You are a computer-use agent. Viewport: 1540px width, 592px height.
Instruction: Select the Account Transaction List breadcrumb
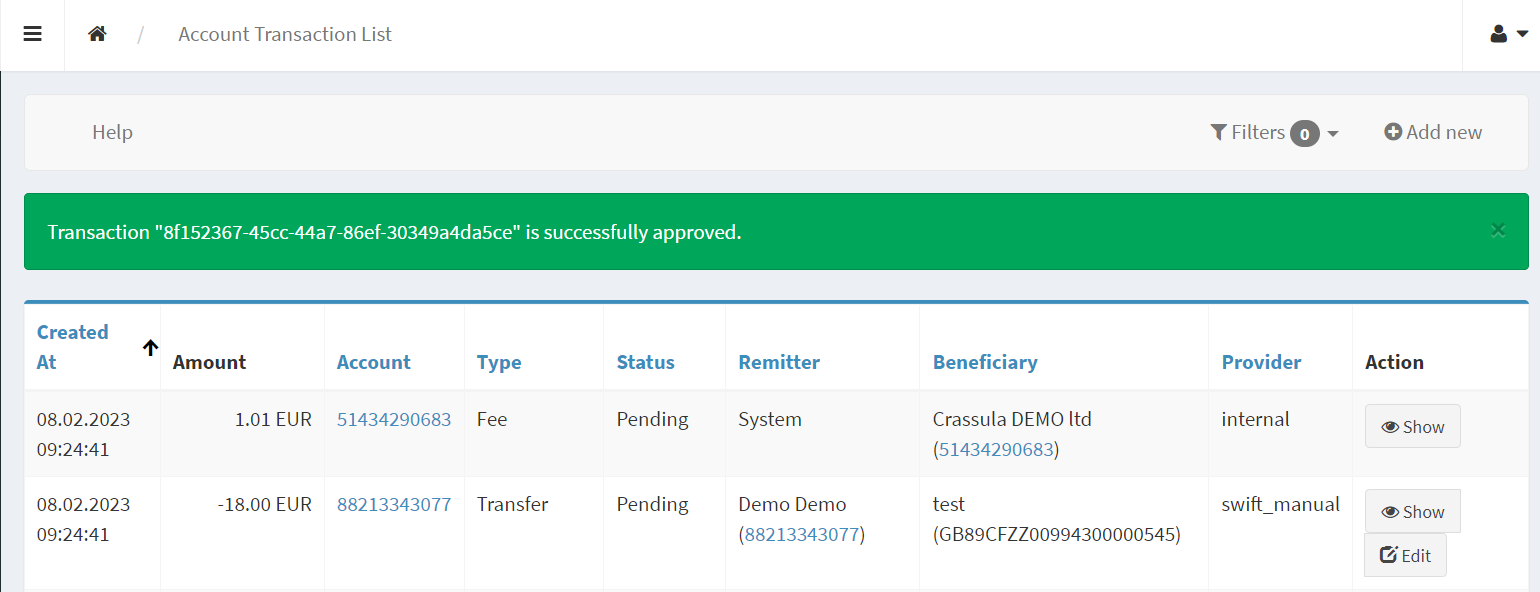click(284, 34)
